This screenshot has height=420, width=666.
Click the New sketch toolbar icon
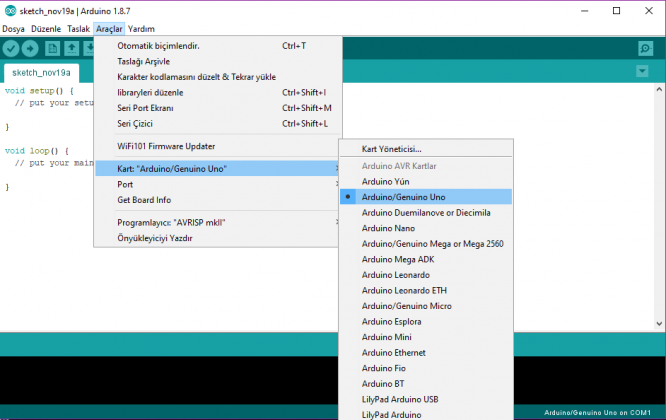pos(52,48)
